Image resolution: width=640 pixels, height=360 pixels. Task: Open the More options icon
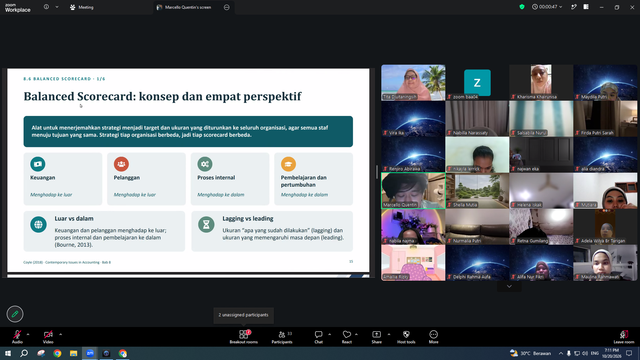pos(433,337)
